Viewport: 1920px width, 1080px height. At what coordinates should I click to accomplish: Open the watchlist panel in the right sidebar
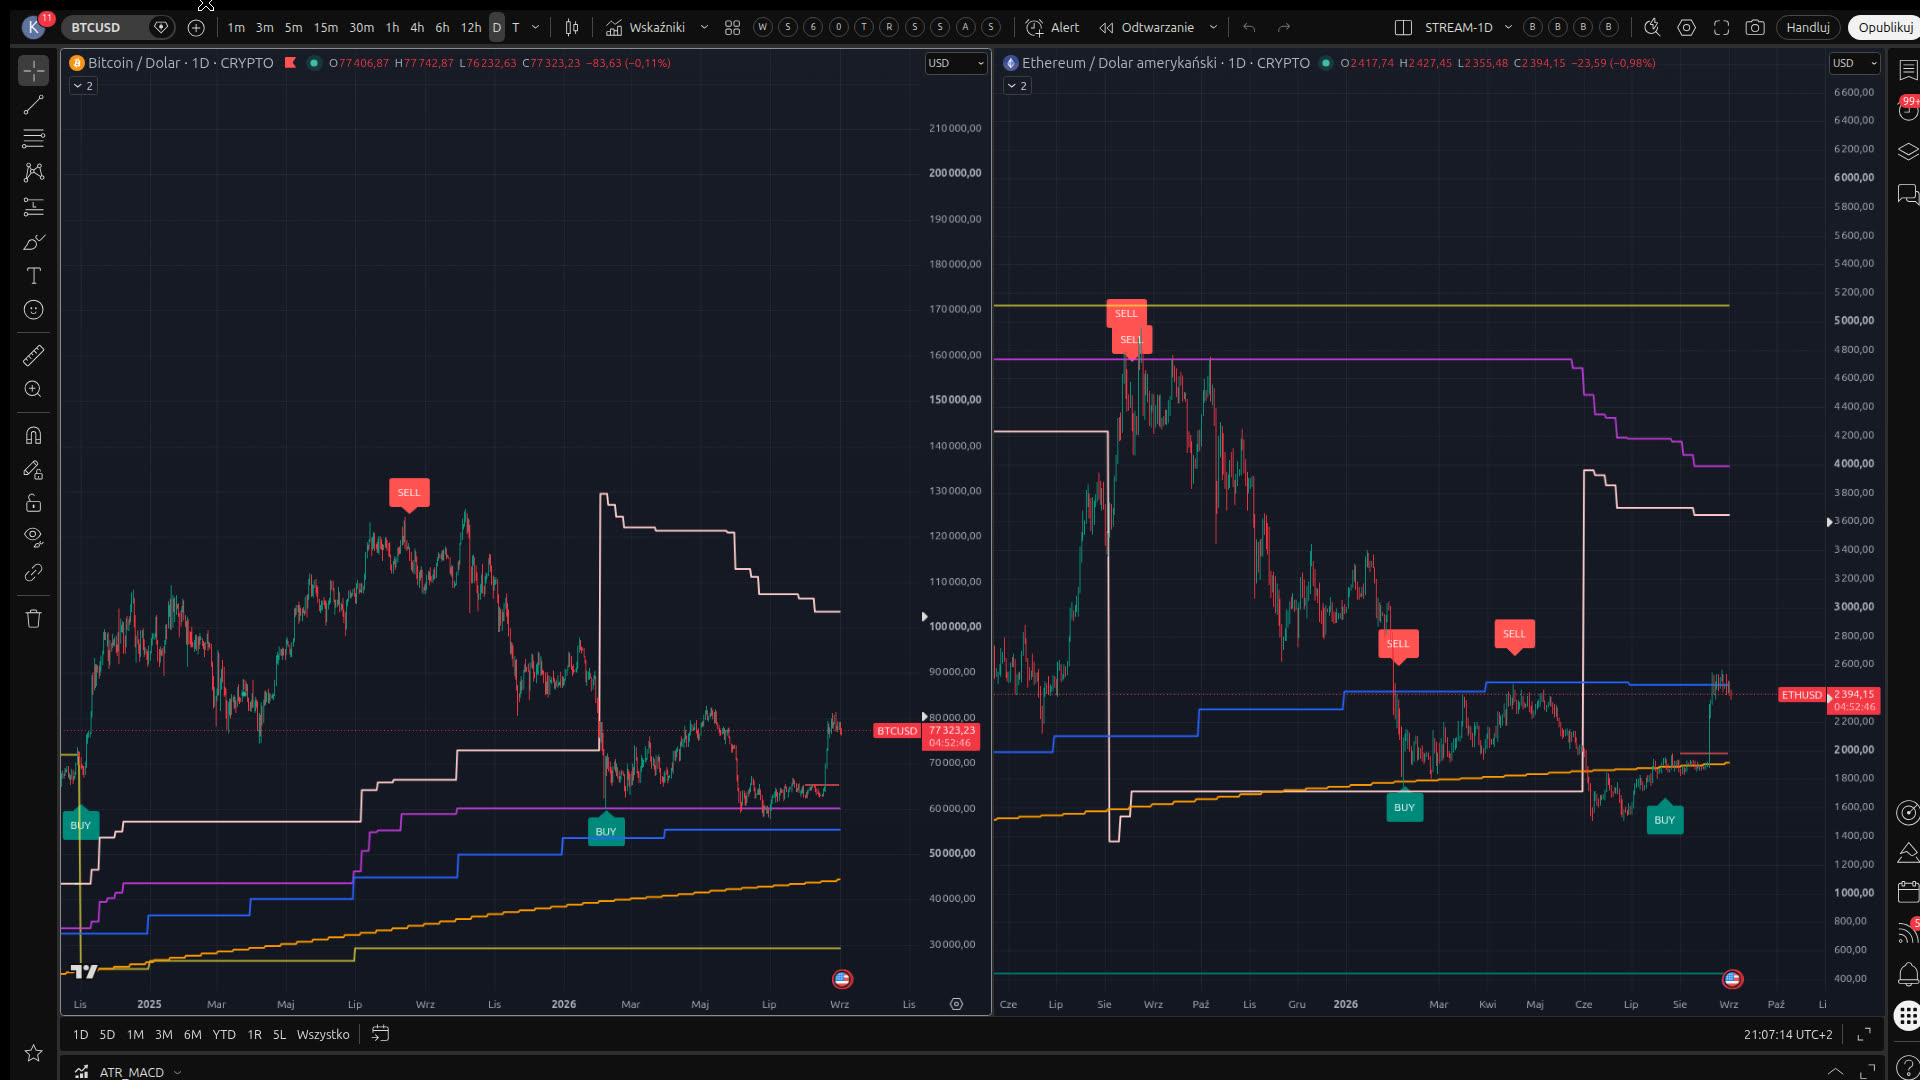coord(1908,70)
